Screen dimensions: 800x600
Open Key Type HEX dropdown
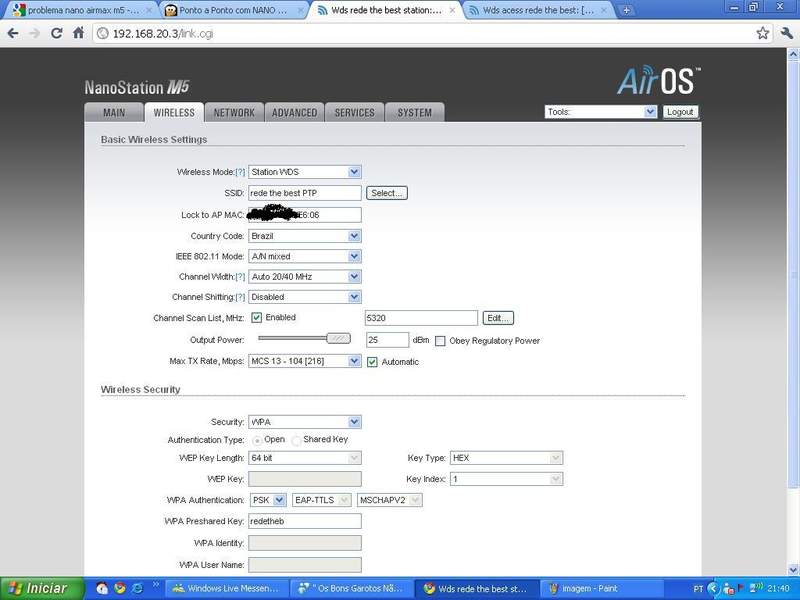point(506,458)
